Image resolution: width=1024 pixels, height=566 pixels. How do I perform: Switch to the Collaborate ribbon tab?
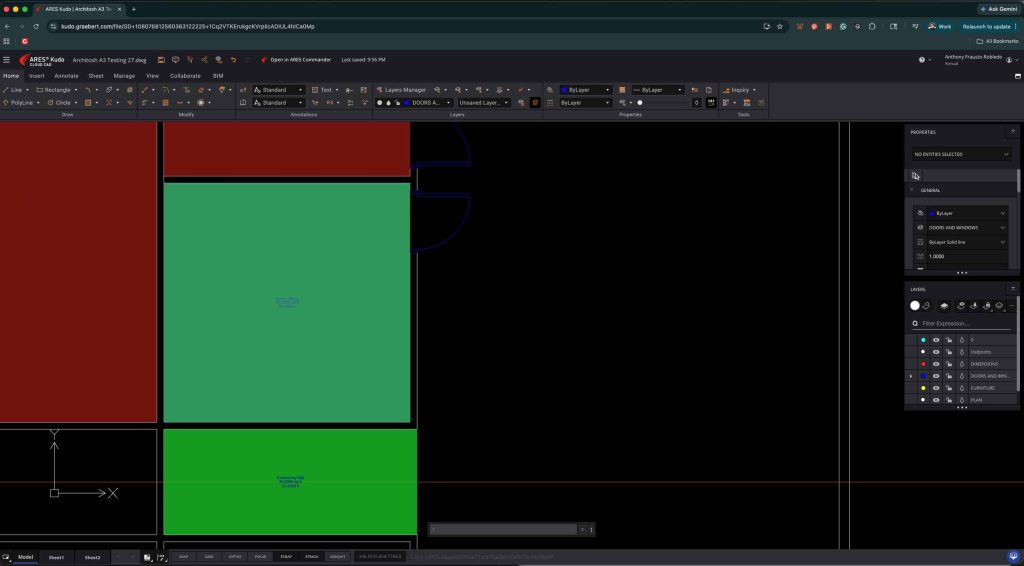[x=185, y=76]
